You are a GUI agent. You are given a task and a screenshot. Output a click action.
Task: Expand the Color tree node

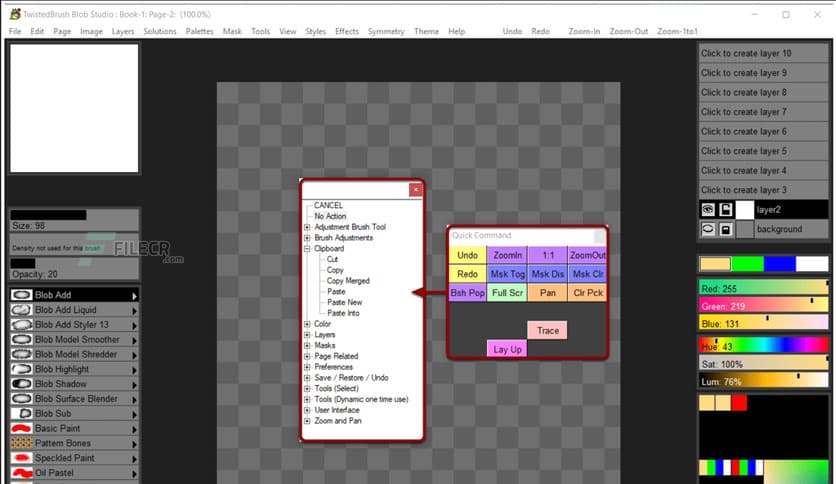point(307,324)
